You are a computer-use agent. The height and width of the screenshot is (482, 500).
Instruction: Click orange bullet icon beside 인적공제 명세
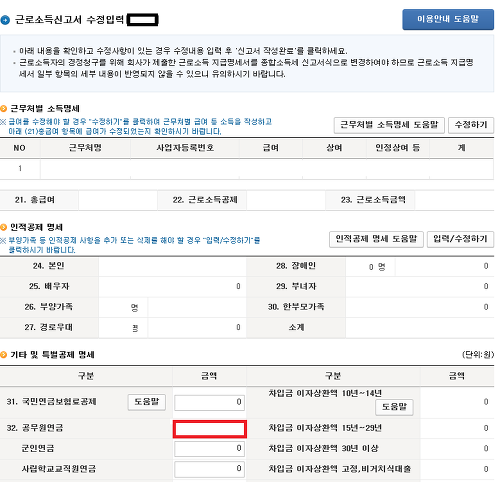pos(3,227)
